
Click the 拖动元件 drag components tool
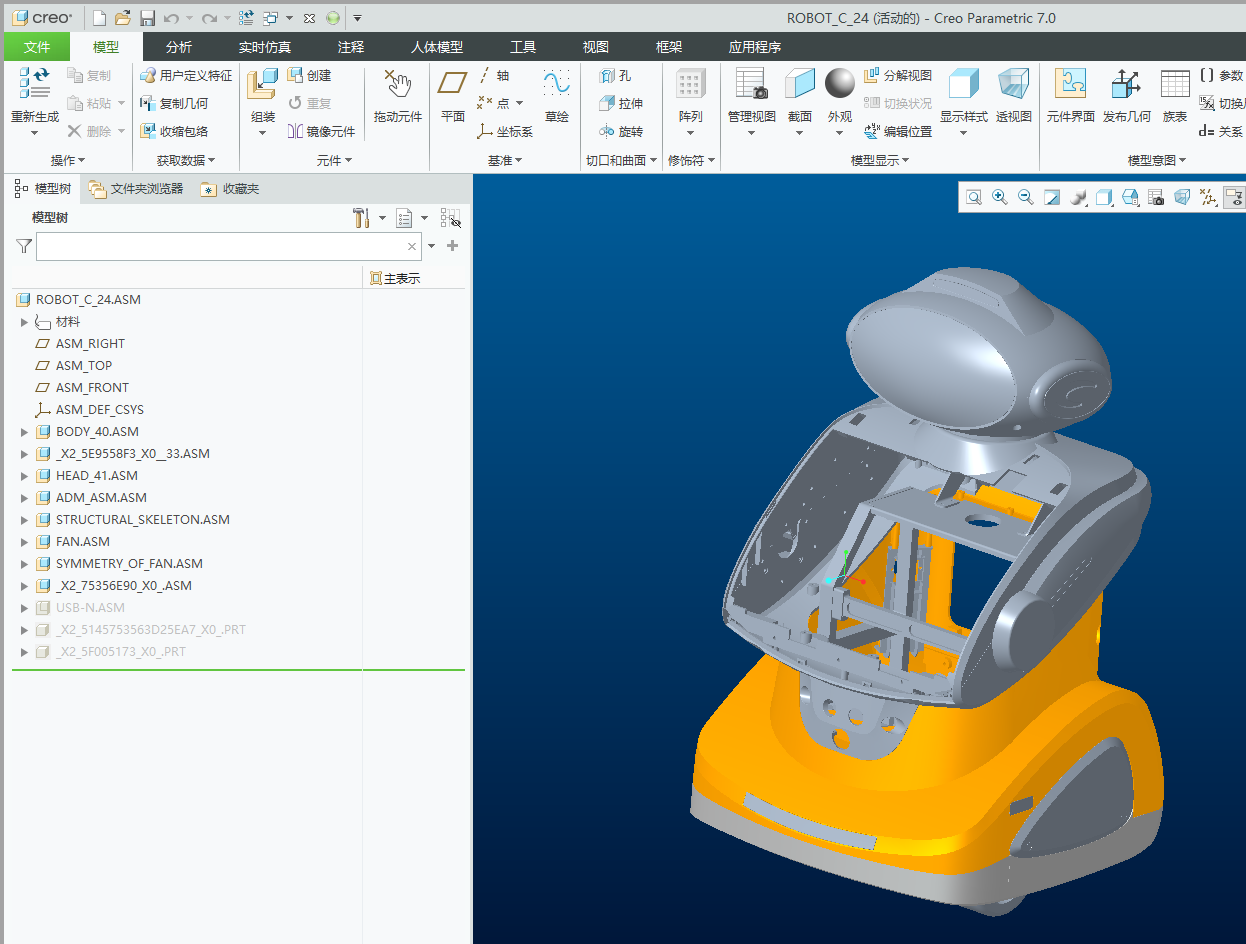point(397,97)
